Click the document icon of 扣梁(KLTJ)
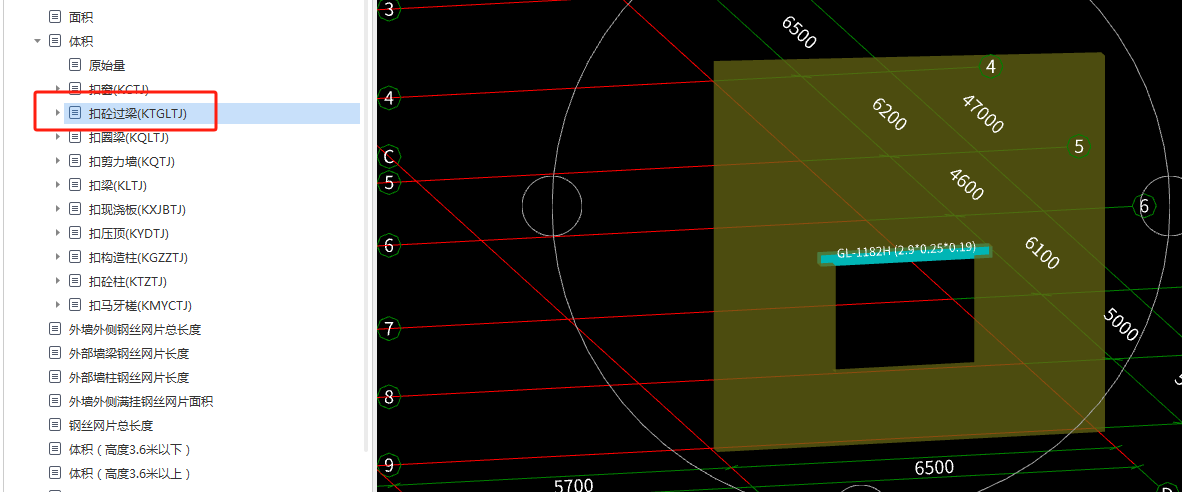This screenshot has width=1182, height=492. coord(74,185)
